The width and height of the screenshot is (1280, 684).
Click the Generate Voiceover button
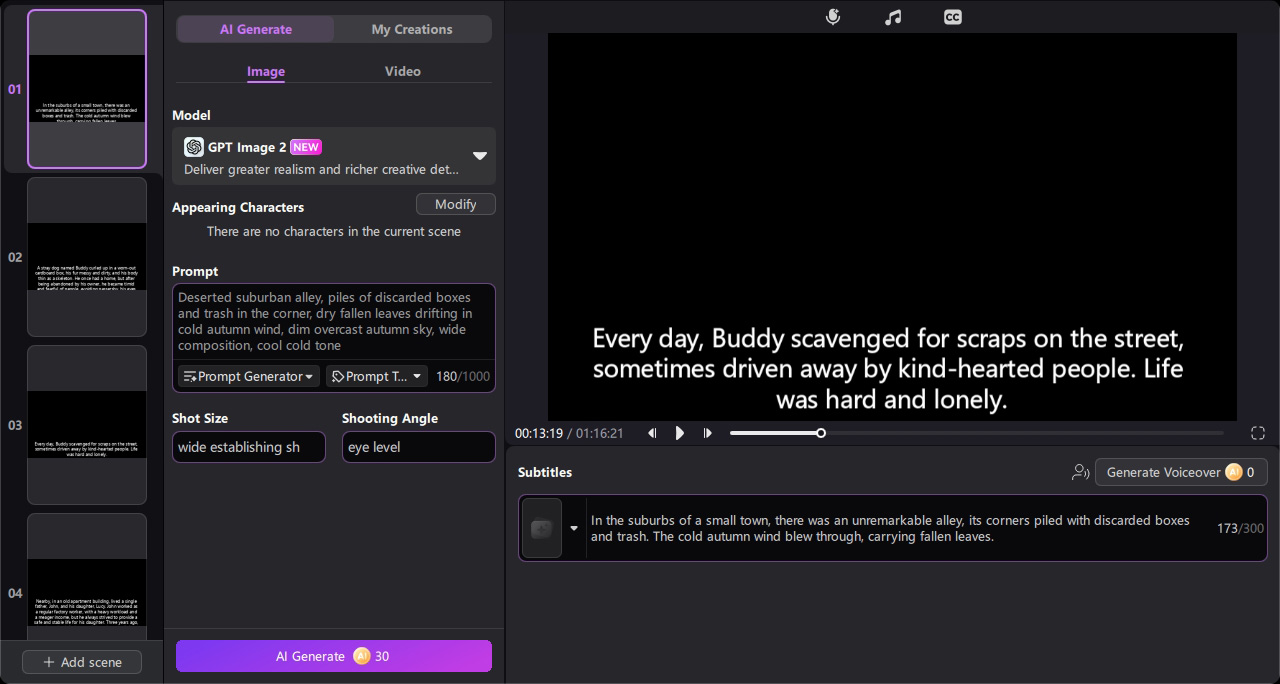tap(1181, 472)
